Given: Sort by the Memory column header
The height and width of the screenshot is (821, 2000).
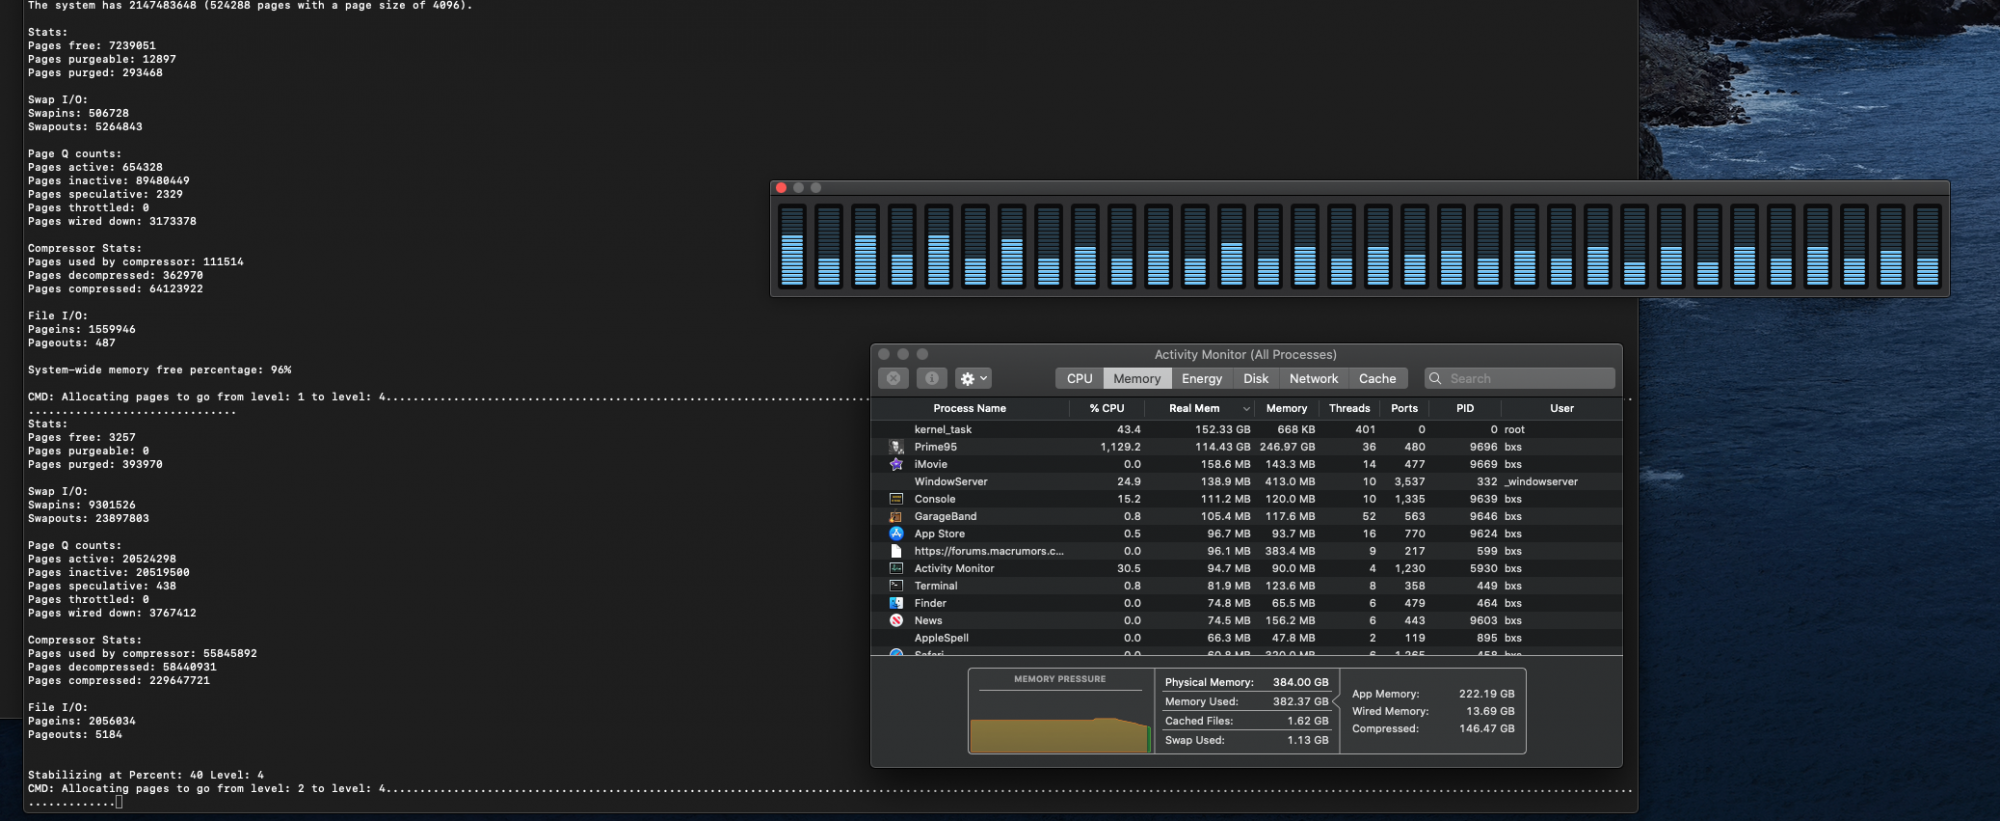Looking at the screenshot, I should pyautogui.click(x=1286, y=408).
